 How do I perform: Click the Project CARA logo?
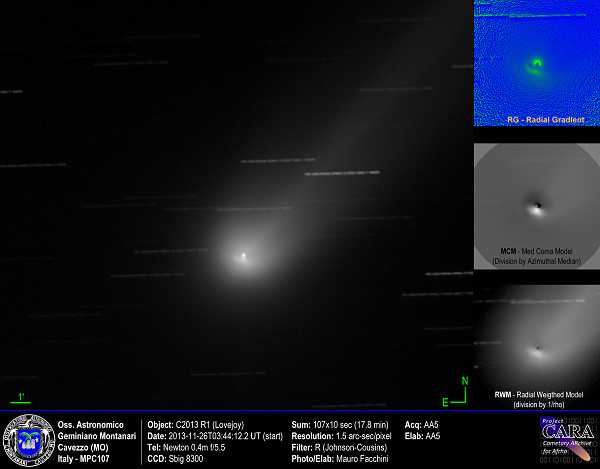[567, 438]
